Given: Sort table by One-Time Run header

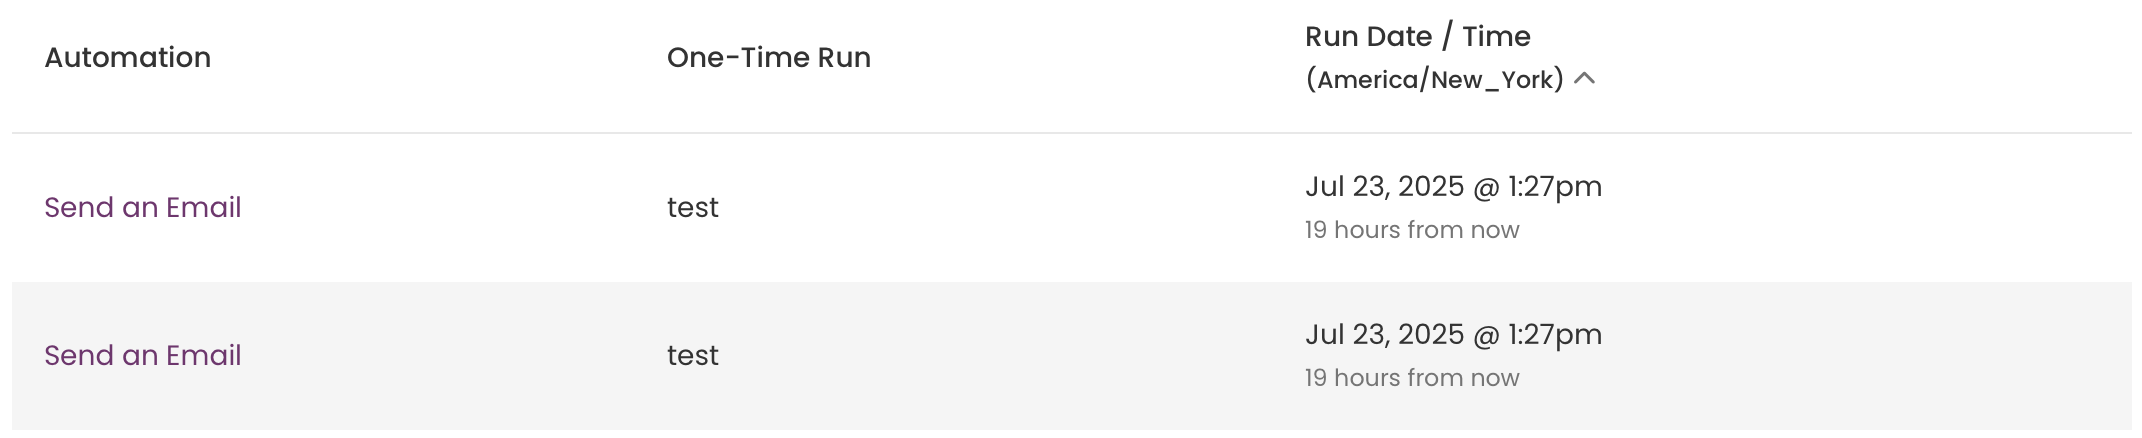Looking at the screenshot, I should (769, 58).
